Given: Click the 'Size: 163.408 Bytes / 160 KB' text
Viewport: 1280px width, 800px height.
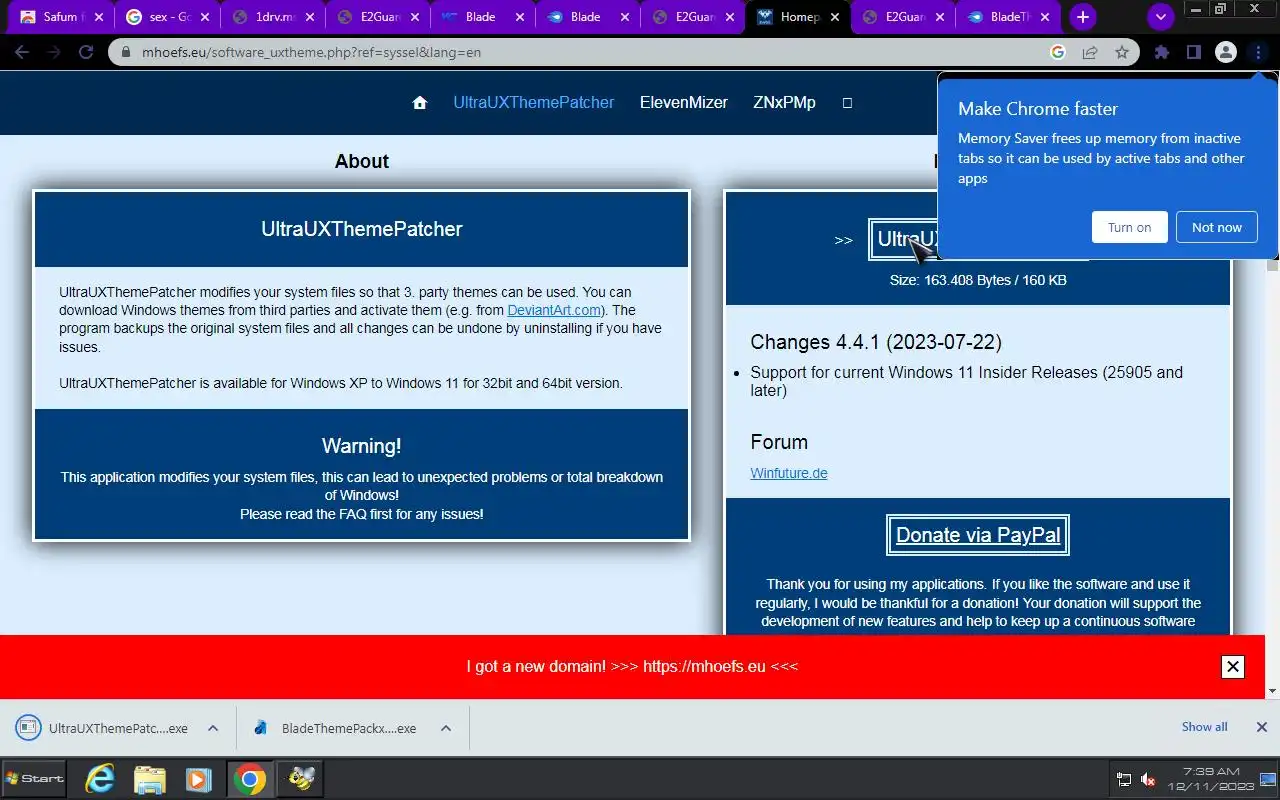Looking at the screenshot, I should 978,280.
